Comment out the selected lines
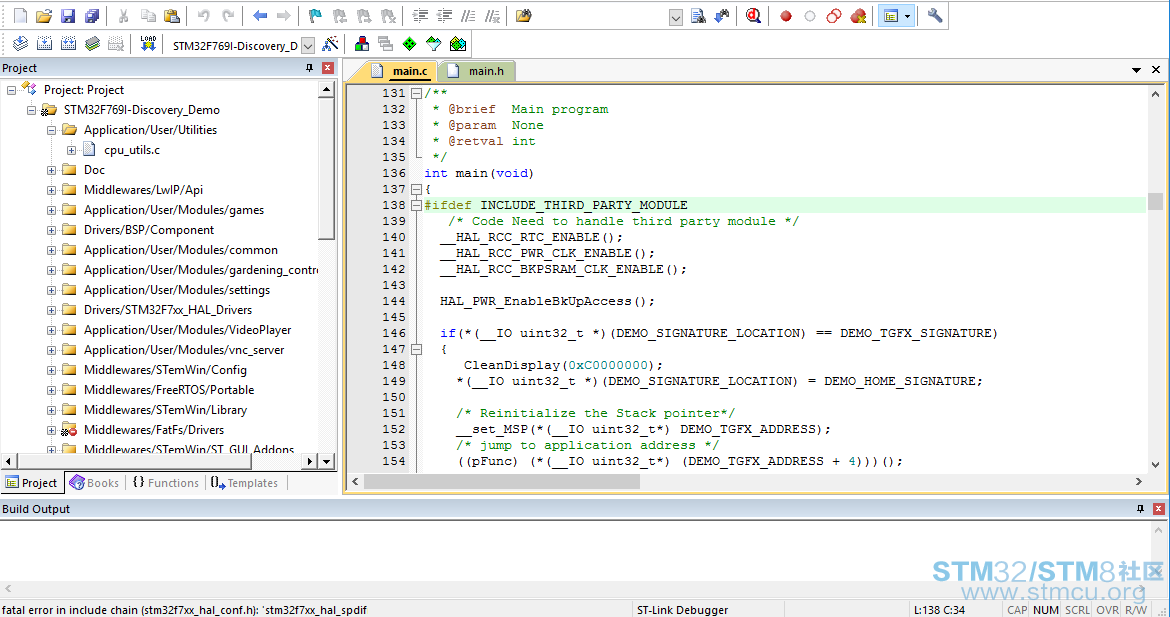The width and height of the screenshot is (1170, 617). 469,16
